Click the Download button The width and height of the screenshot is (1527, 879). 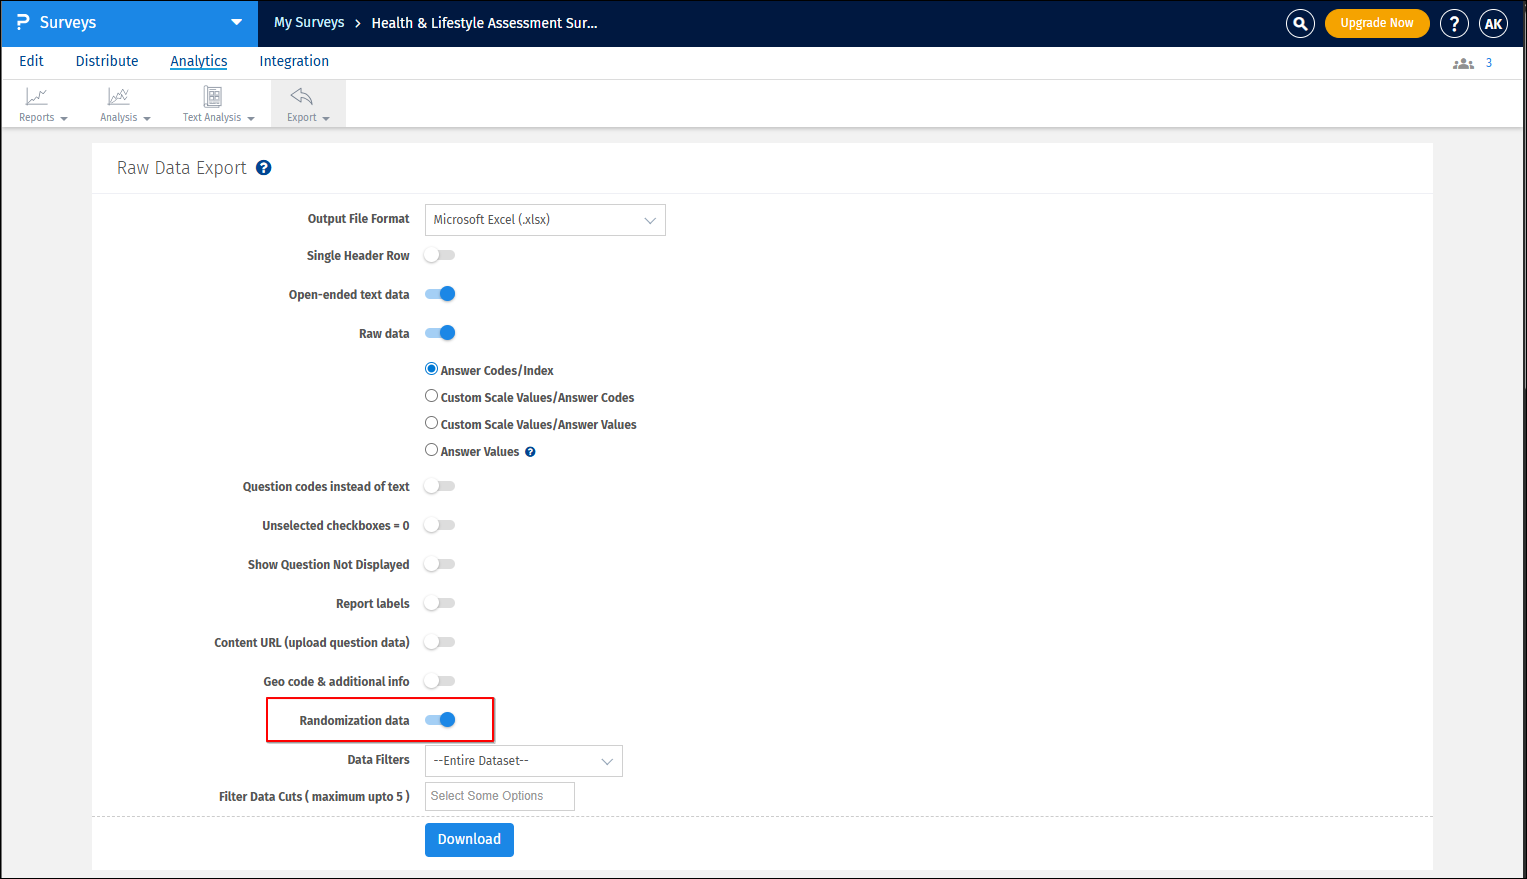click(469, 840)
